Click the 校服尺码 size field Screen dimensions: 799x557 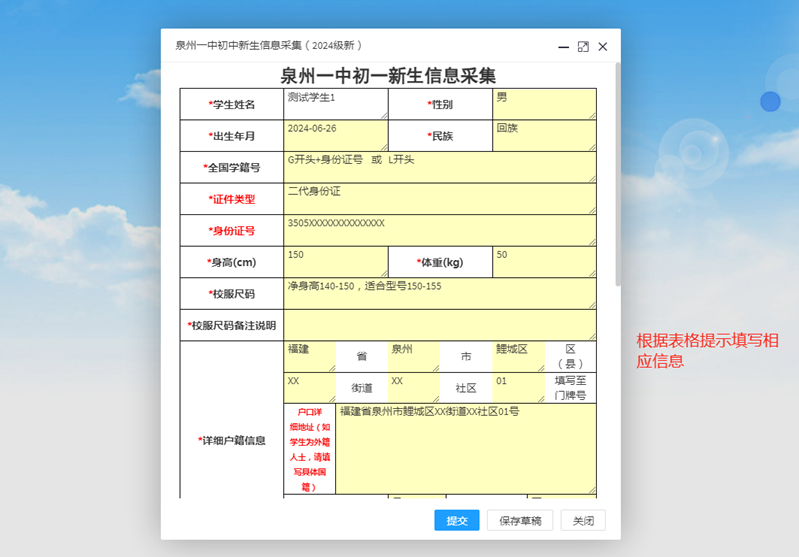pyautogui.click(x=440, y=293)
